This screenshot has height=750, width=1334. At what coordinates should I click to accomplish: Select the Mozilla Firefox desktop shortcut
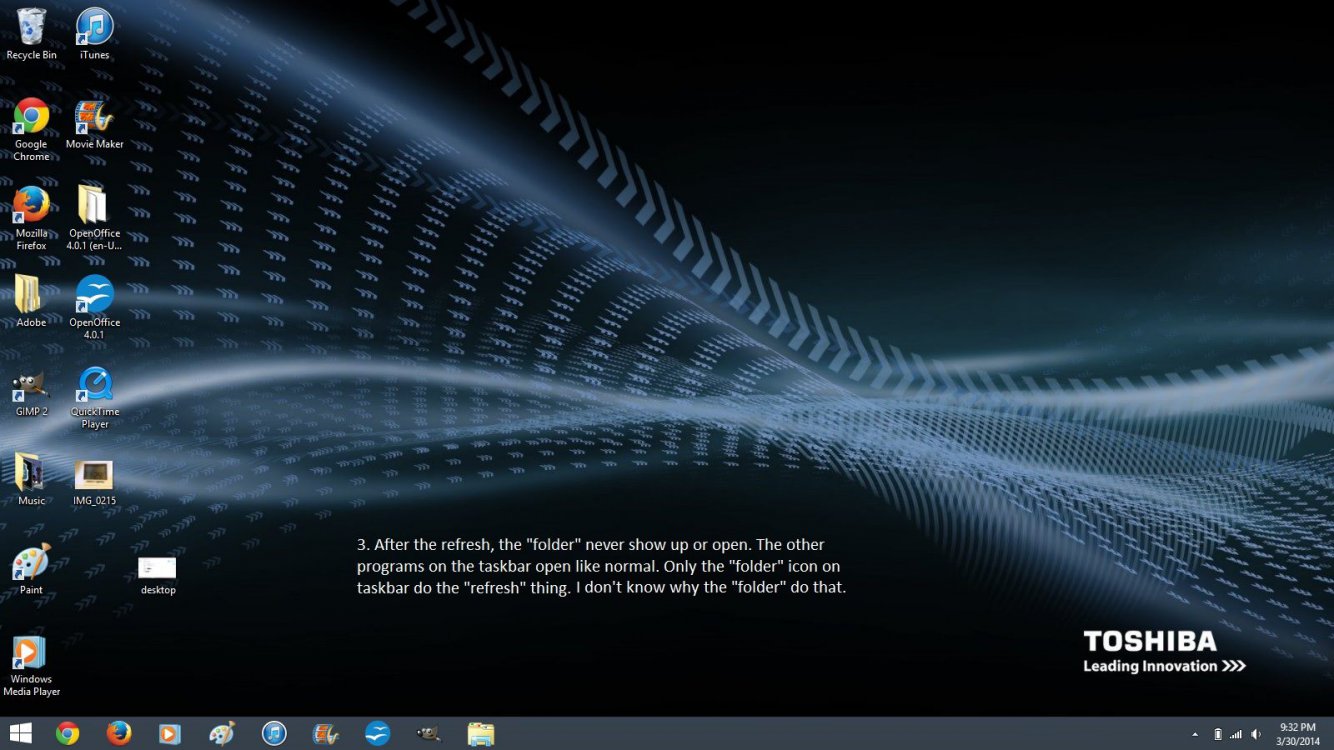(x=31, y=218)
